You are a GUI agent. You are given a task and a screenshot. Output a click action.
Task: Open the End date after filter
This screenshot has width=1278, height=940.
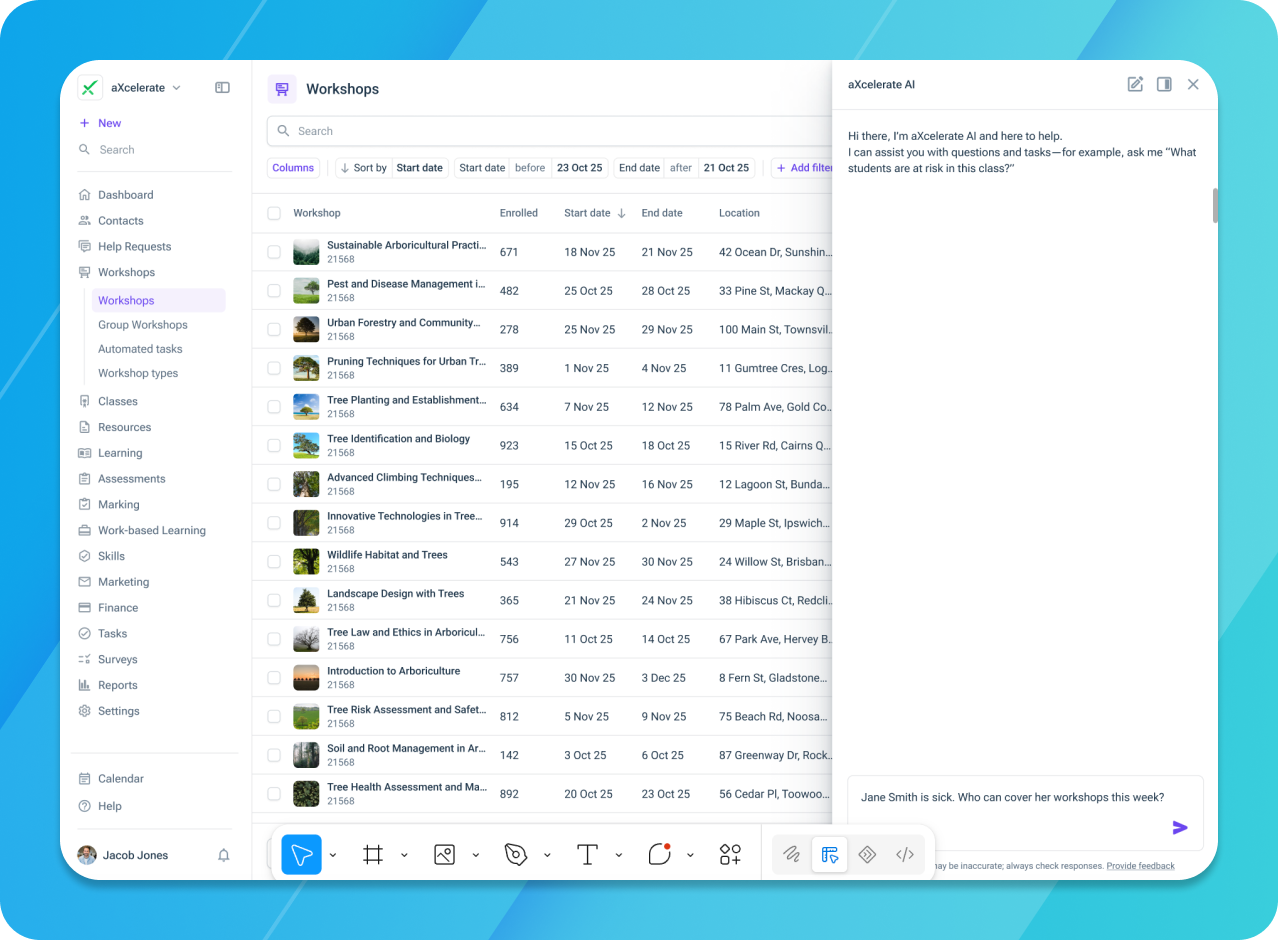684,168
